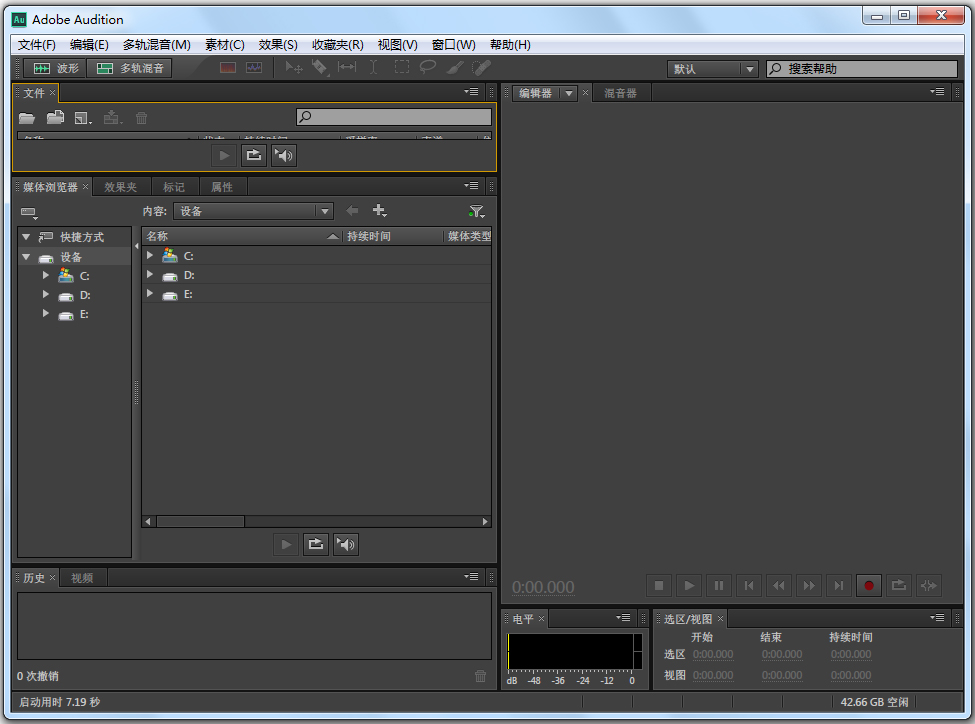Open the 效果(S) menu
Viewport: 975px width, 724px height.
click(x=278, y=45)
